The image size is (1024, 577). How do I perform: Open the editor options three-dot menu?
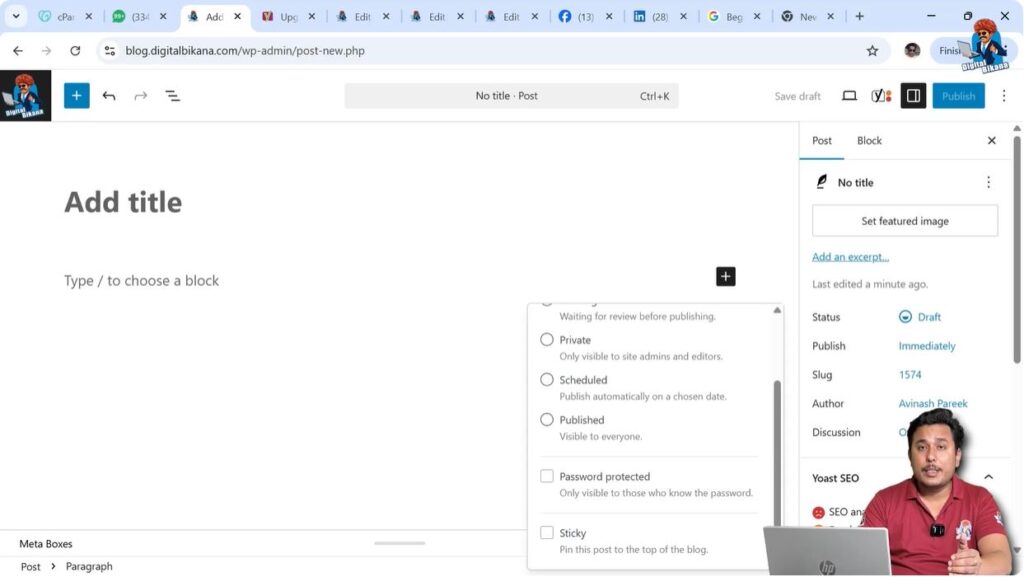(1004, 96)
